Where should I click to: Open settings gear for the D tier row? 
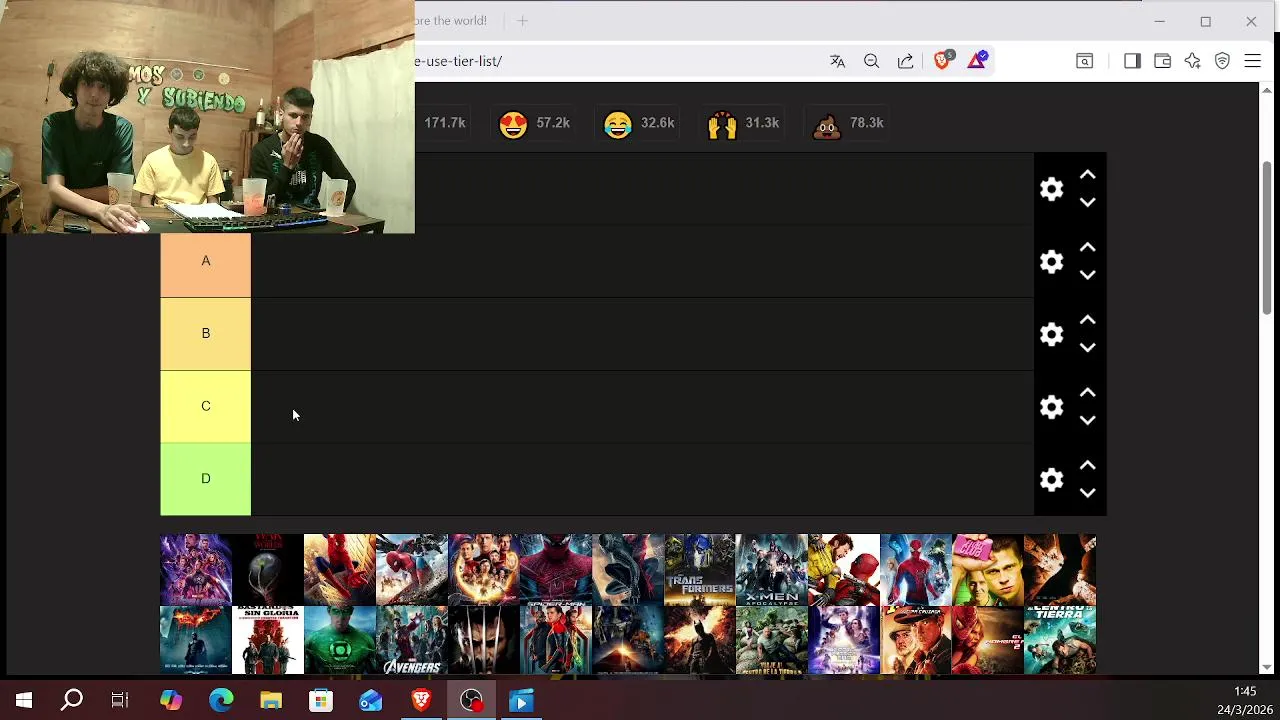pyautogui.click(x=1051, y=480)
